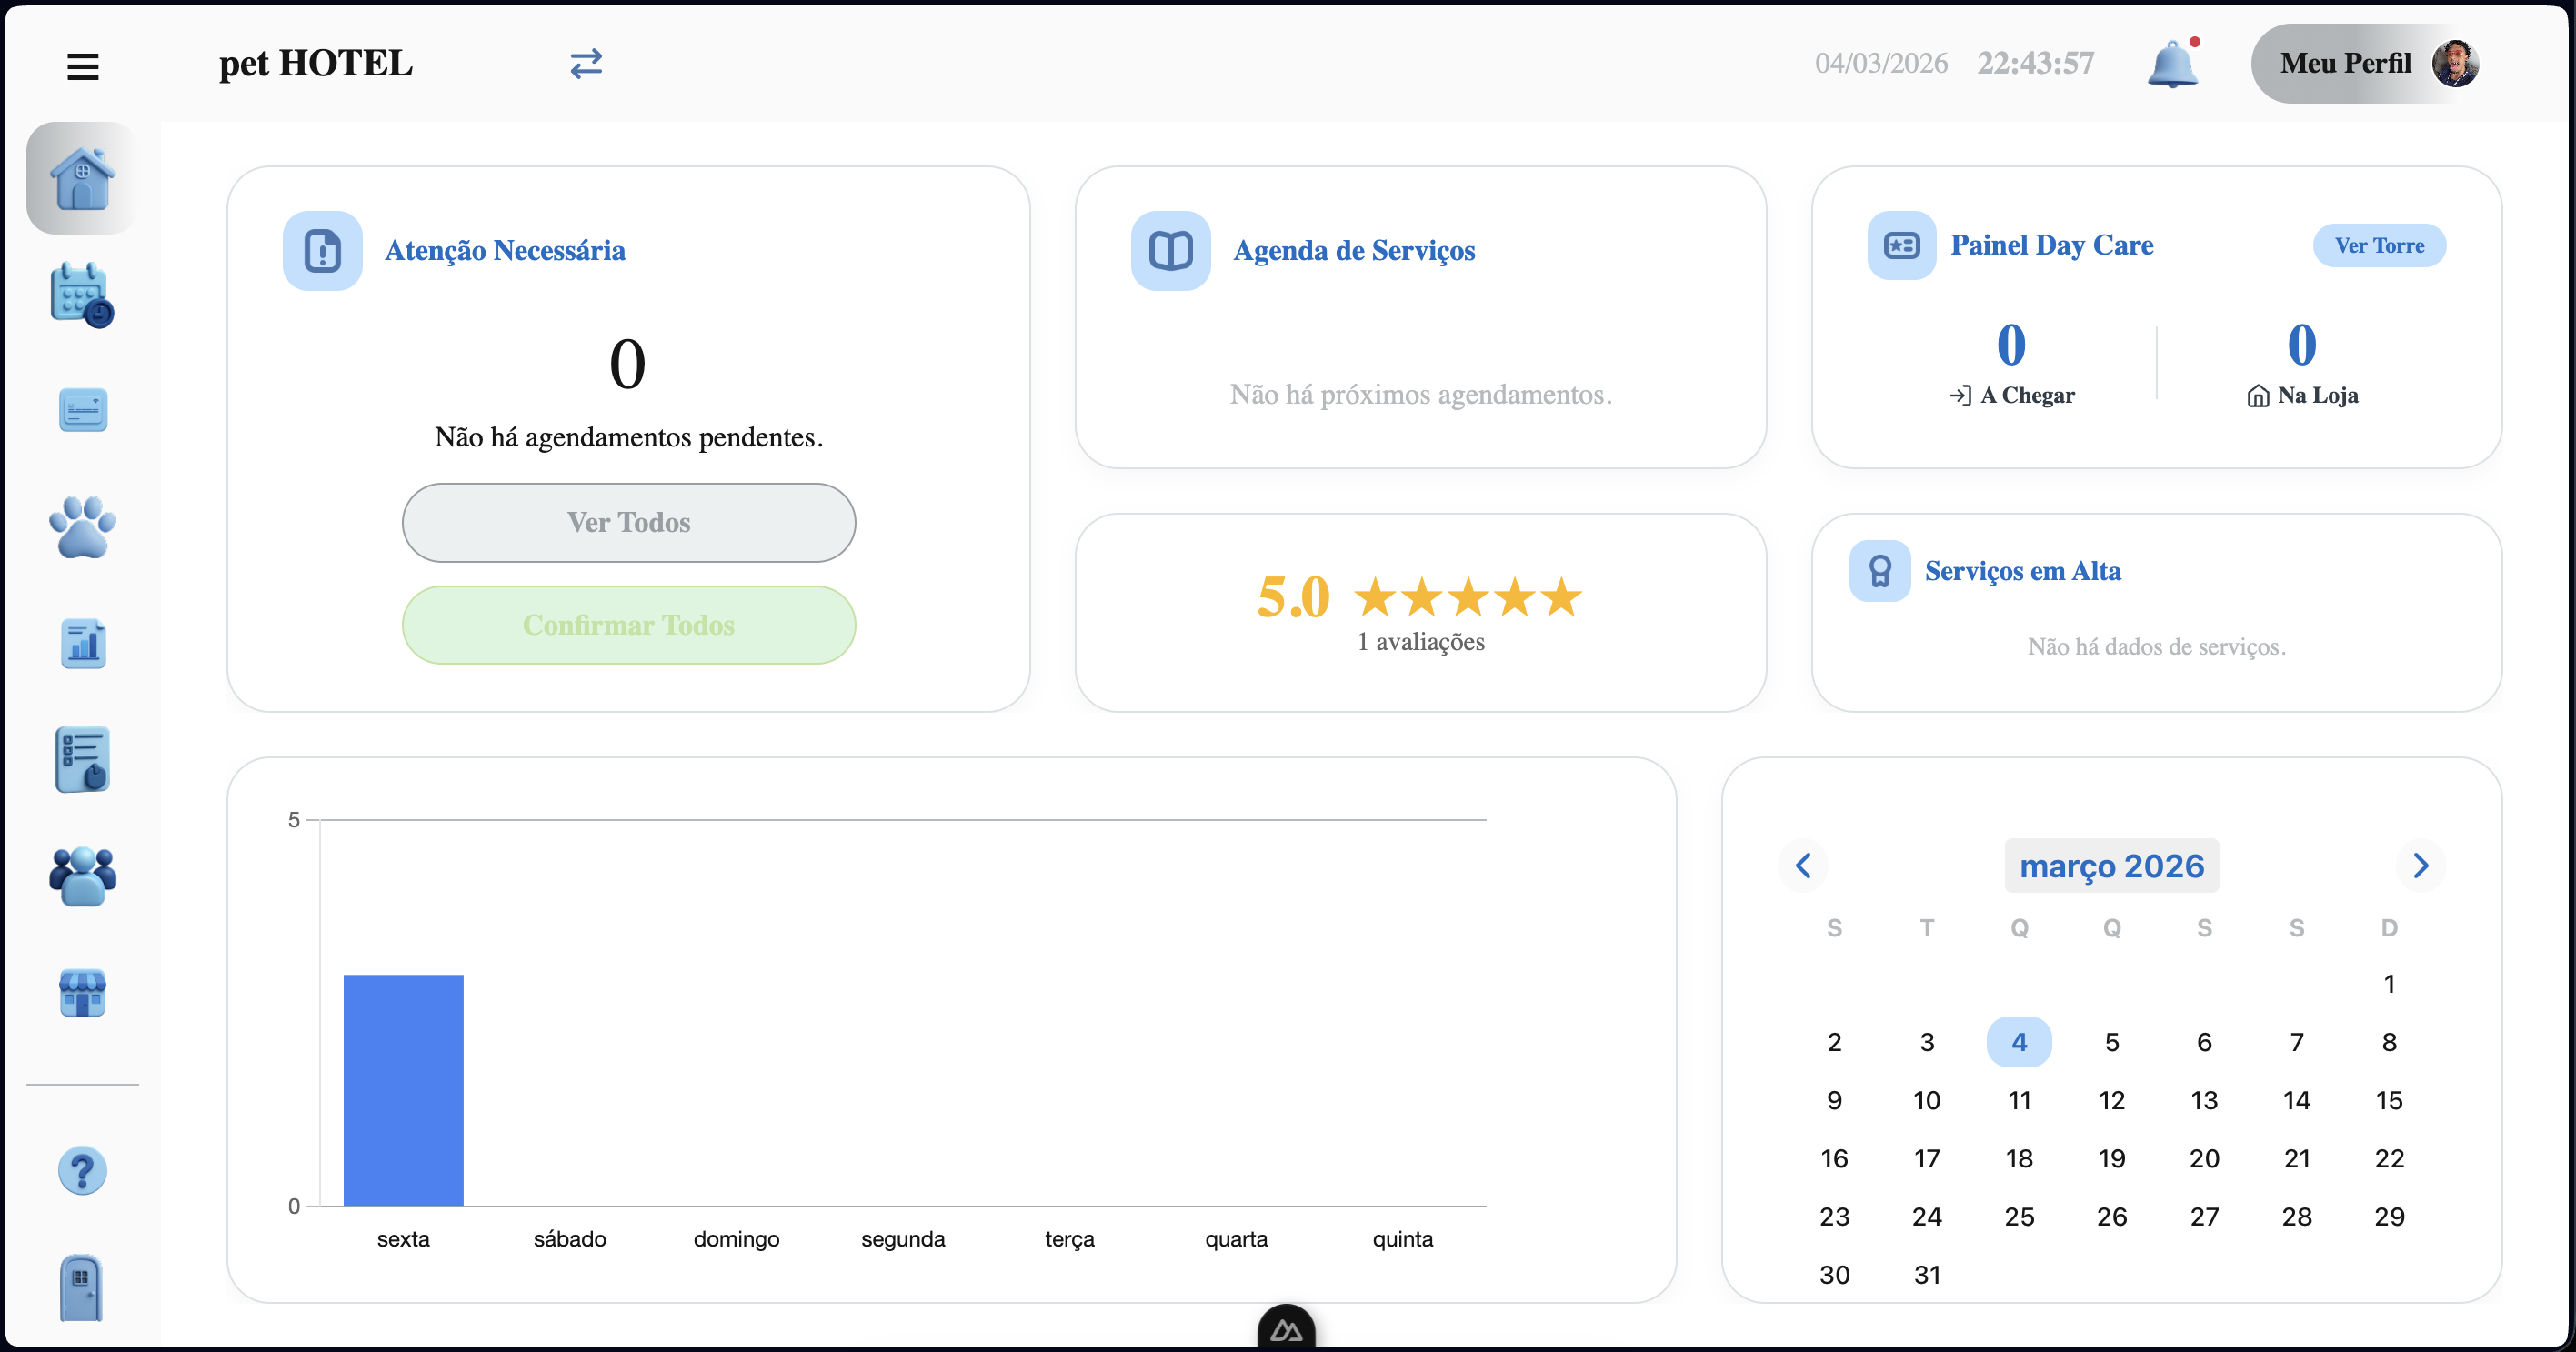The width and height of the screenshot is (2576, 1352).
Task: Click the blue sexta bar in chart
Action: [x=403, y=1090]
